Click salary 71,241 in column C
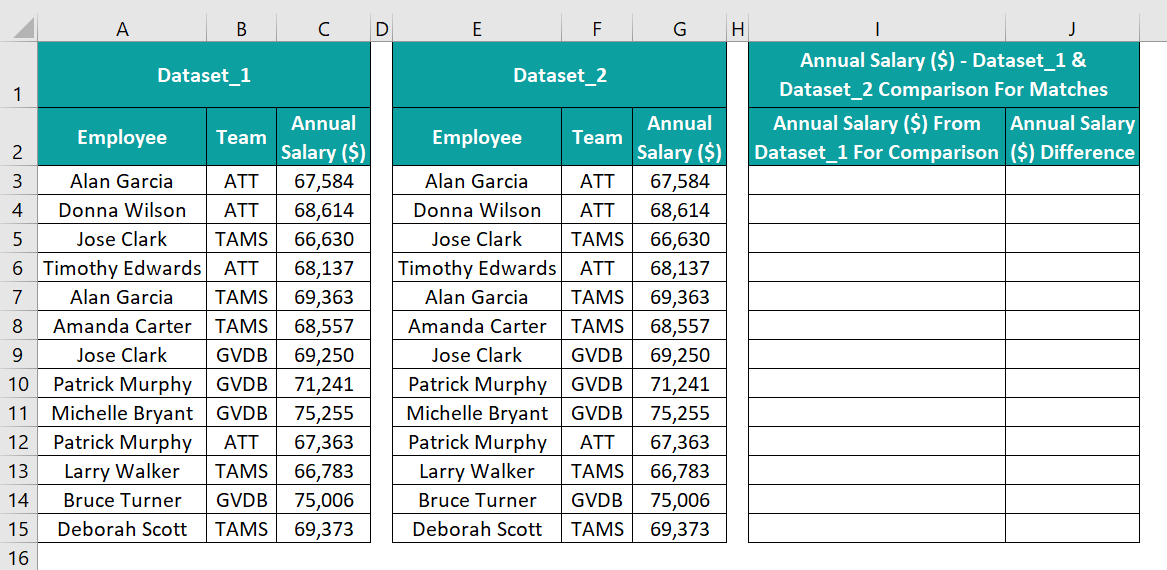Viewport: 1167px width, 570px height. click(x=323, y=384)
